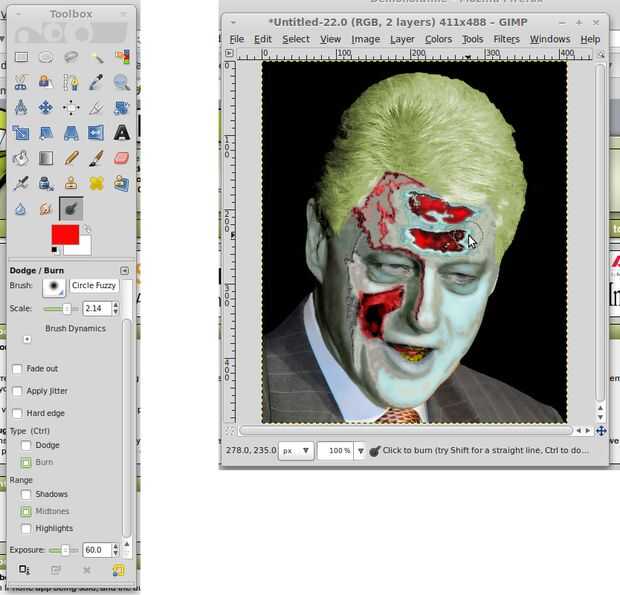Pick the Heal tool

(x=97, y=183)
